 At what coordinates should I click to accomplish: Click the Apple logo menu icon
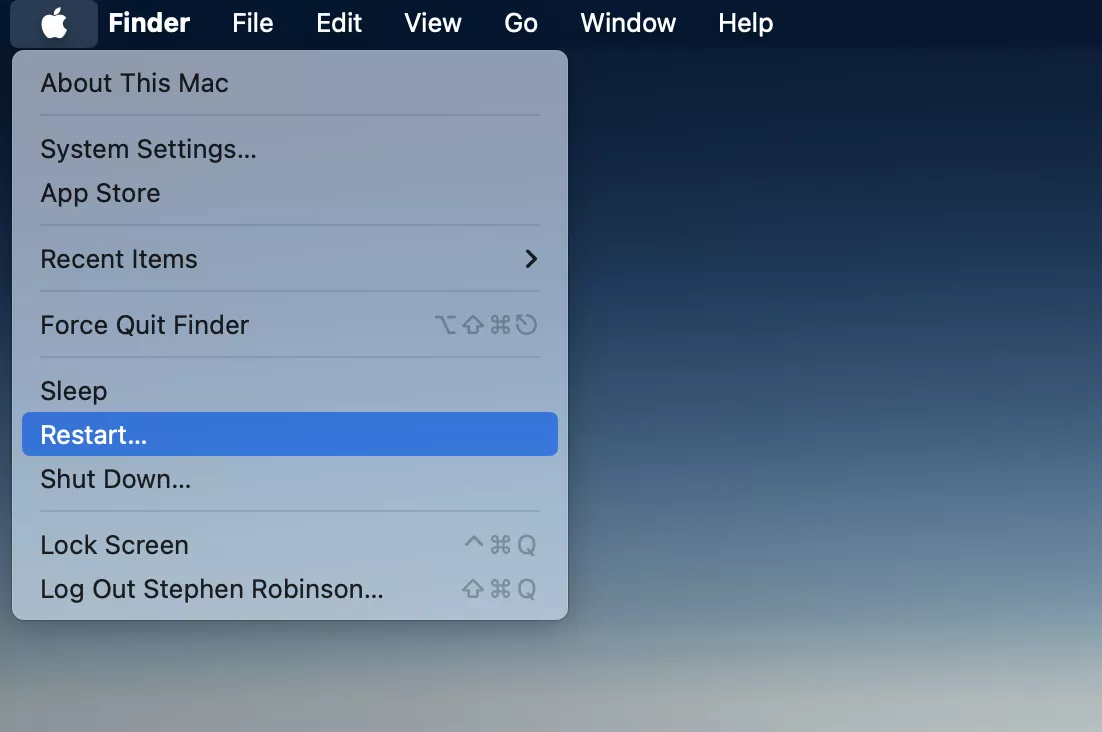click(54, 23)
